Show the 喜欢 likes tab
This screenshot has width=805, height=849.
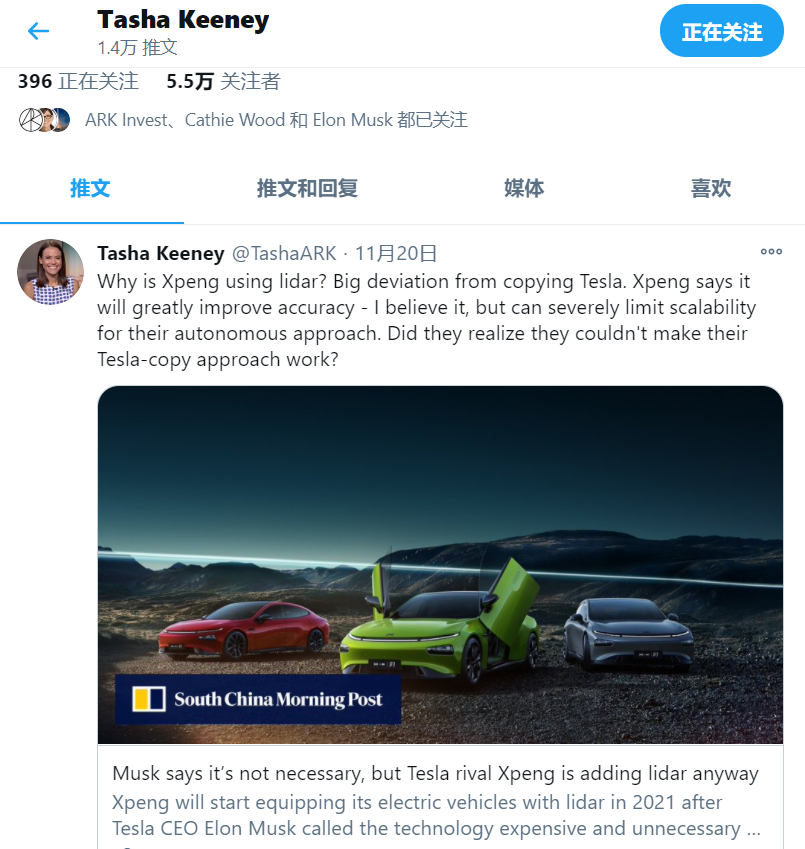click(x=711, y=188)
